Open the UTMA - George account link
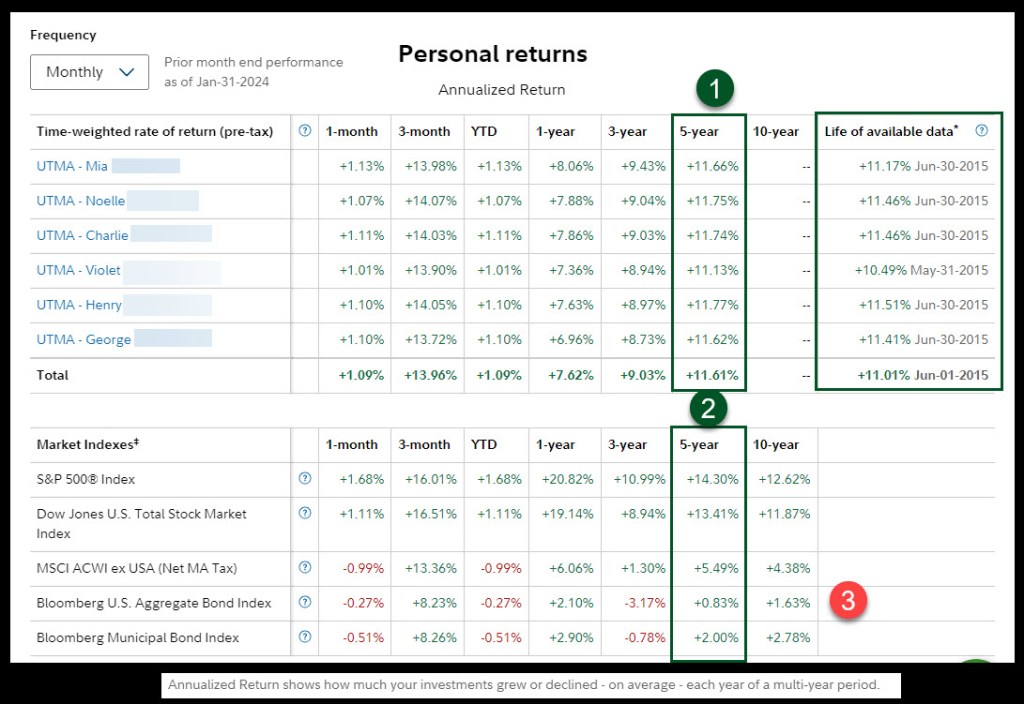 83,339
